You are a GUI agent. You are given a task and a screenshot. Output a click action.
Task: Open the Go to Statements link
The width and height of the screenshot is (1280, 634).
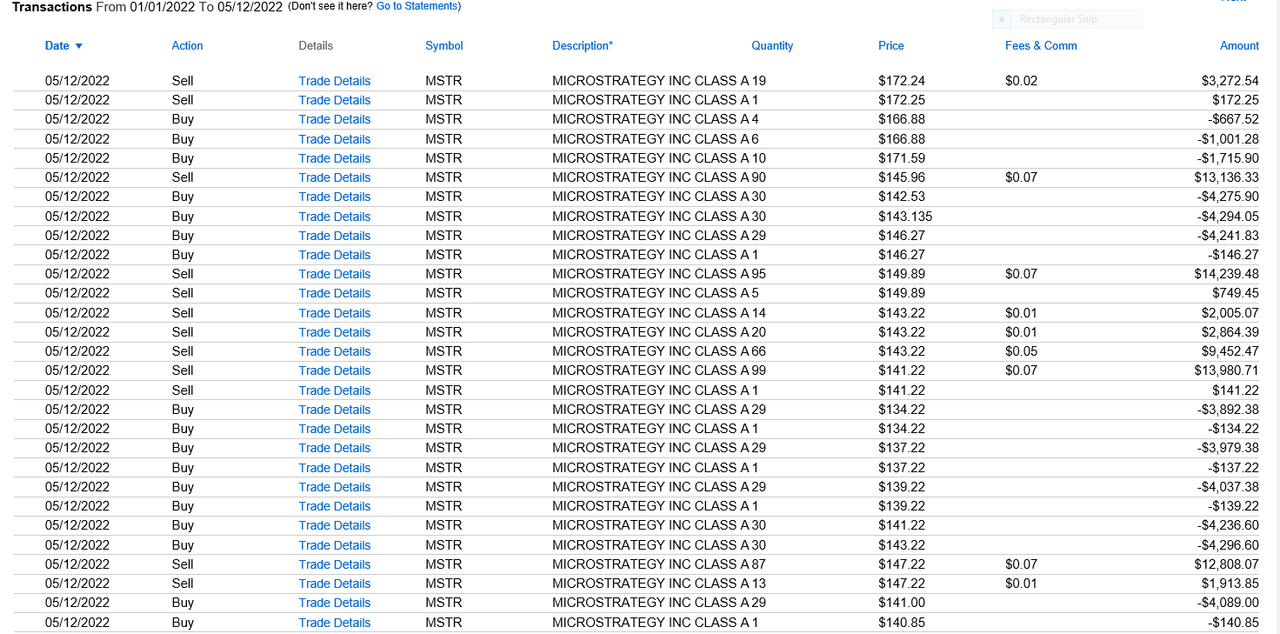click(x=418, y=6)
